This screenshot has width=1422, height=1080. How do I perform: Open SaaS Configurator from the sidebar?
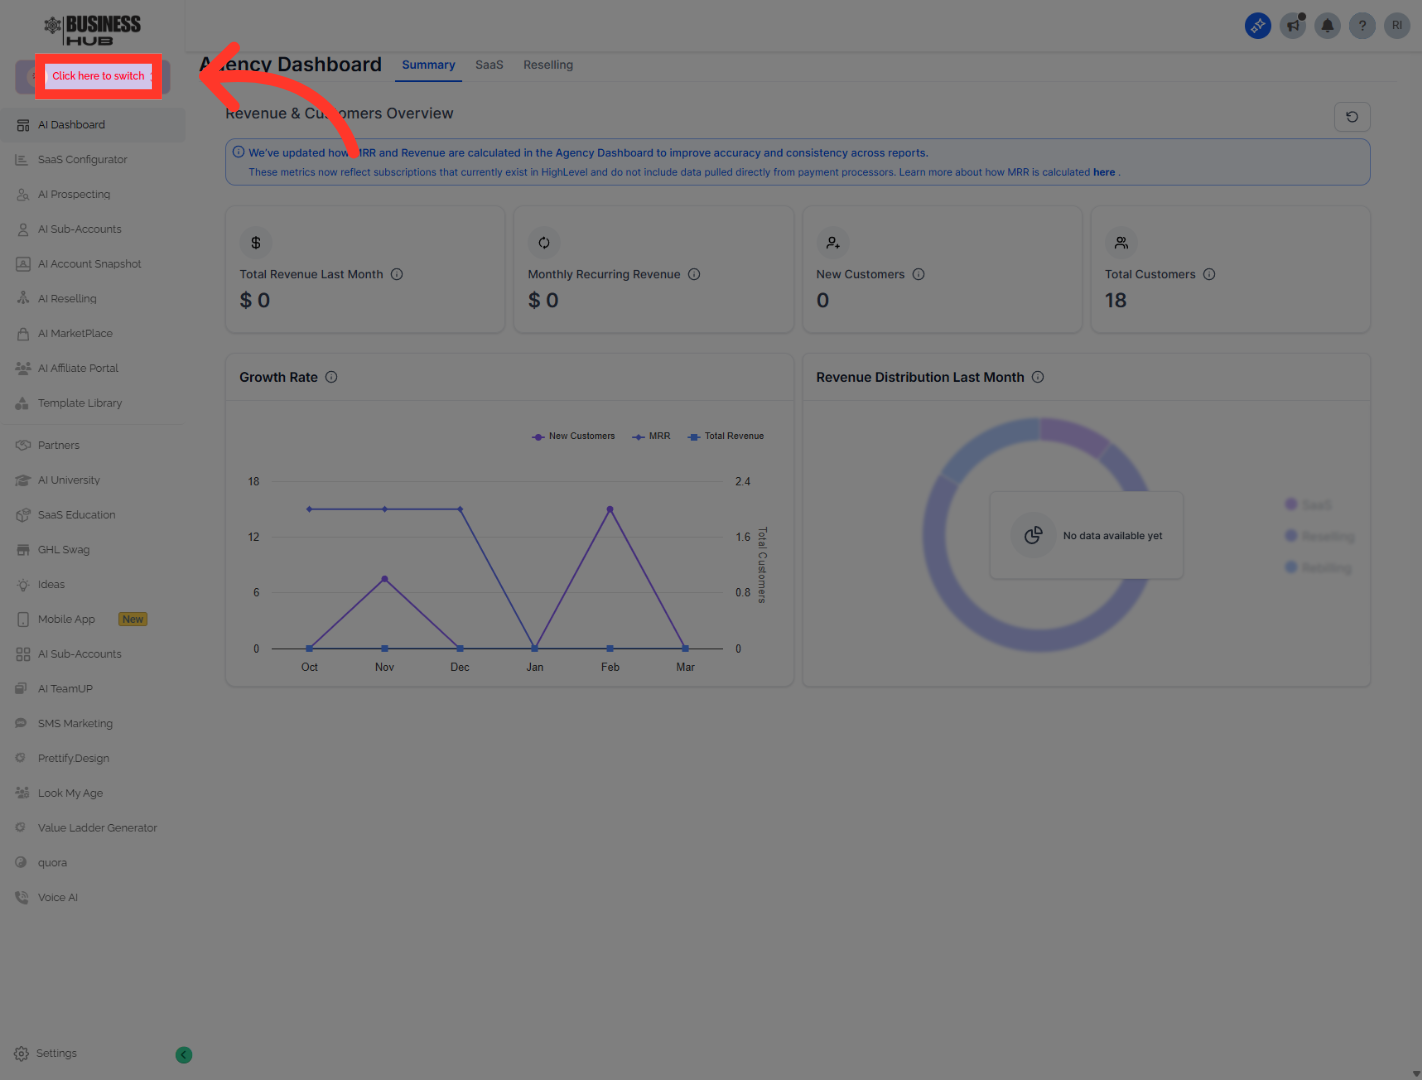click(x=82, y=160)
